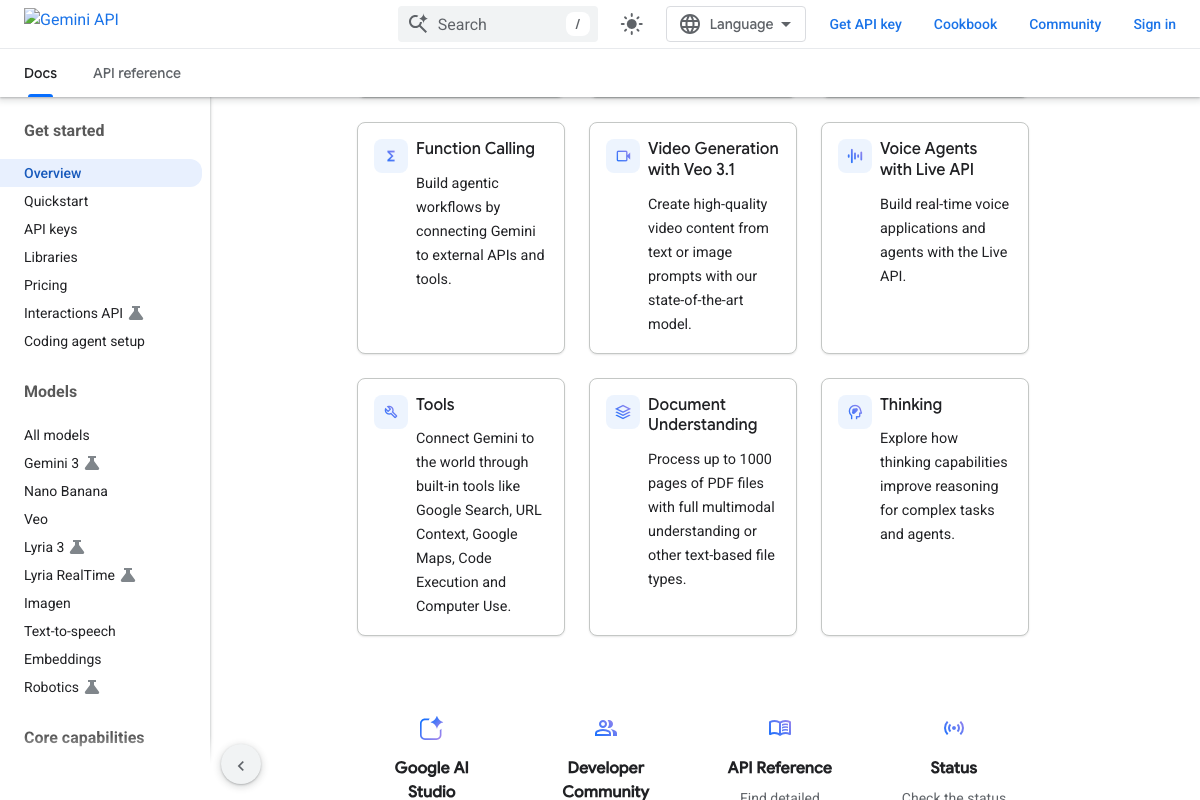Open Imagen sidebar page
Image resolution: width=1200 pixels, height=800 pixels.
(x=47, y=603)
